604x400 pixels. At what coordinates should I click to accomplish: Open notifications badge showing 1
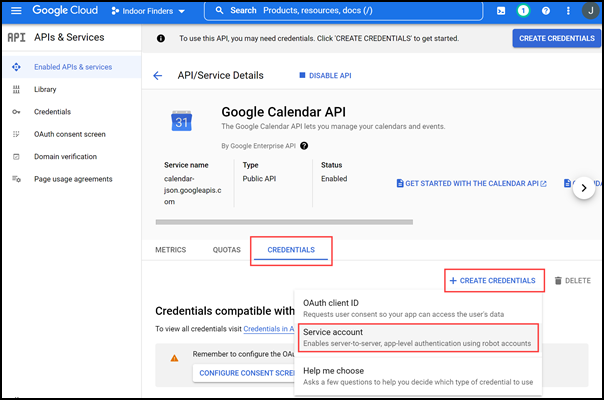(523, 11)
